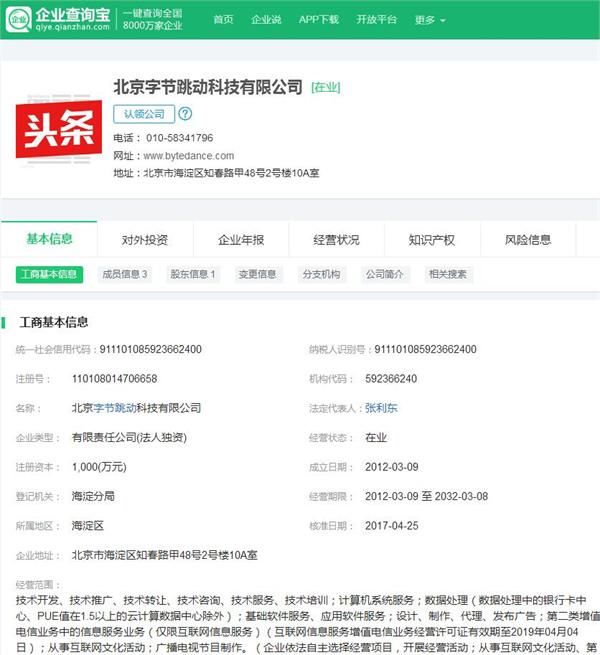Click the slogan 一键查询全国8000万家企业
The image size is (600, 655).
point(153,20)
